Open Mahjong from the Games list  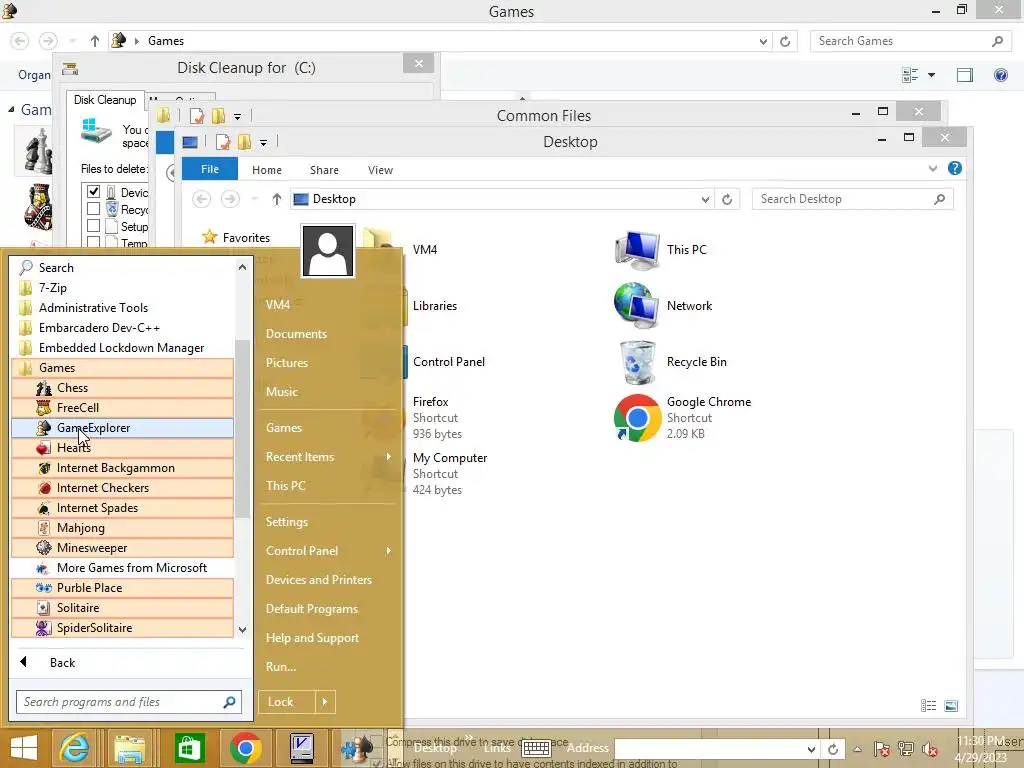click(x=122, y=528)
